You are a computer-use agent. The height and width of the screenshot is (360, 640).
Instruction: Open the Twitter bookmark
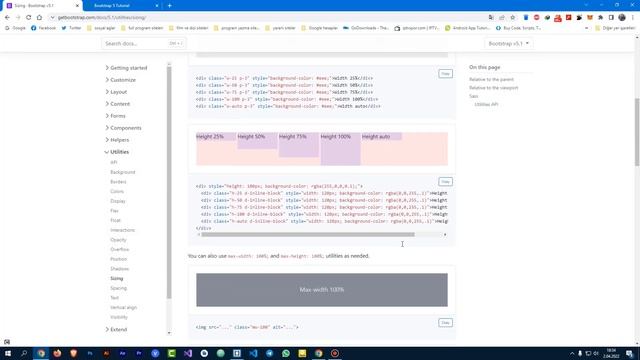[x=71, y=28]
